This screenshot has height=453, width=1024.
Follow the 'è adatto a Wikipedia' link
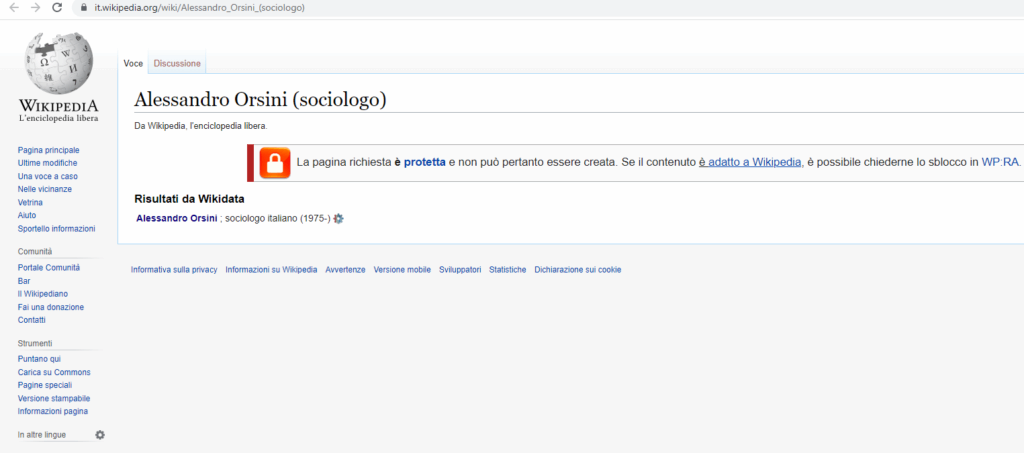pos(750,163)
